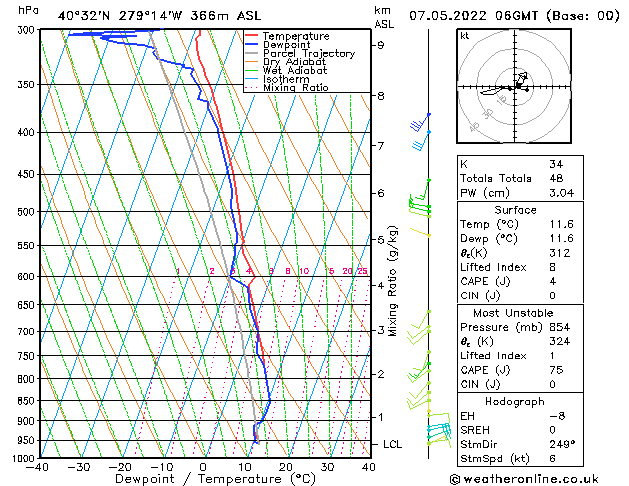Click the StmDir value 249°

562,445
